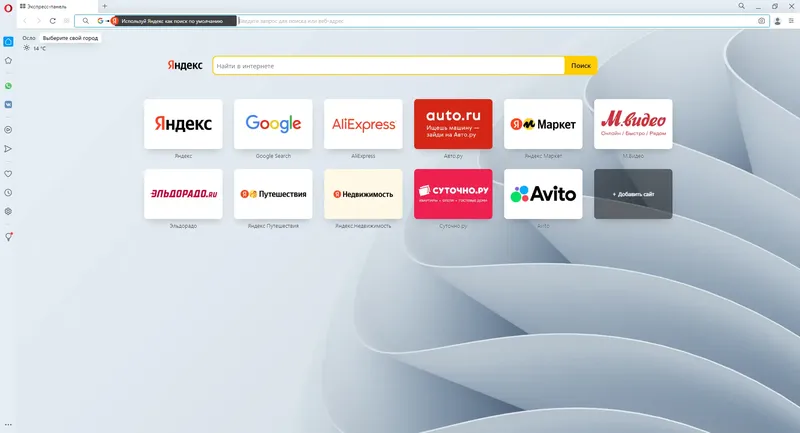
Task: Click the Яндекс search box on the page
Action: 389,66
